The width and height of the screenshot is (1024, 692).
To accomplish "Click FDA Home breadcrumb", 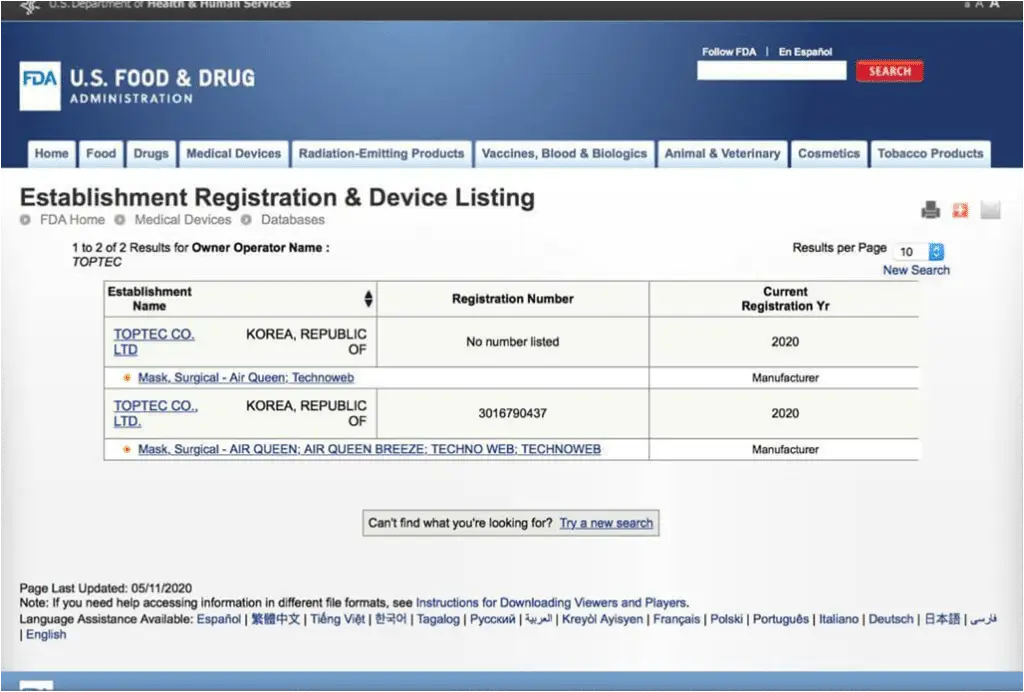I will (x=72, y=220).
